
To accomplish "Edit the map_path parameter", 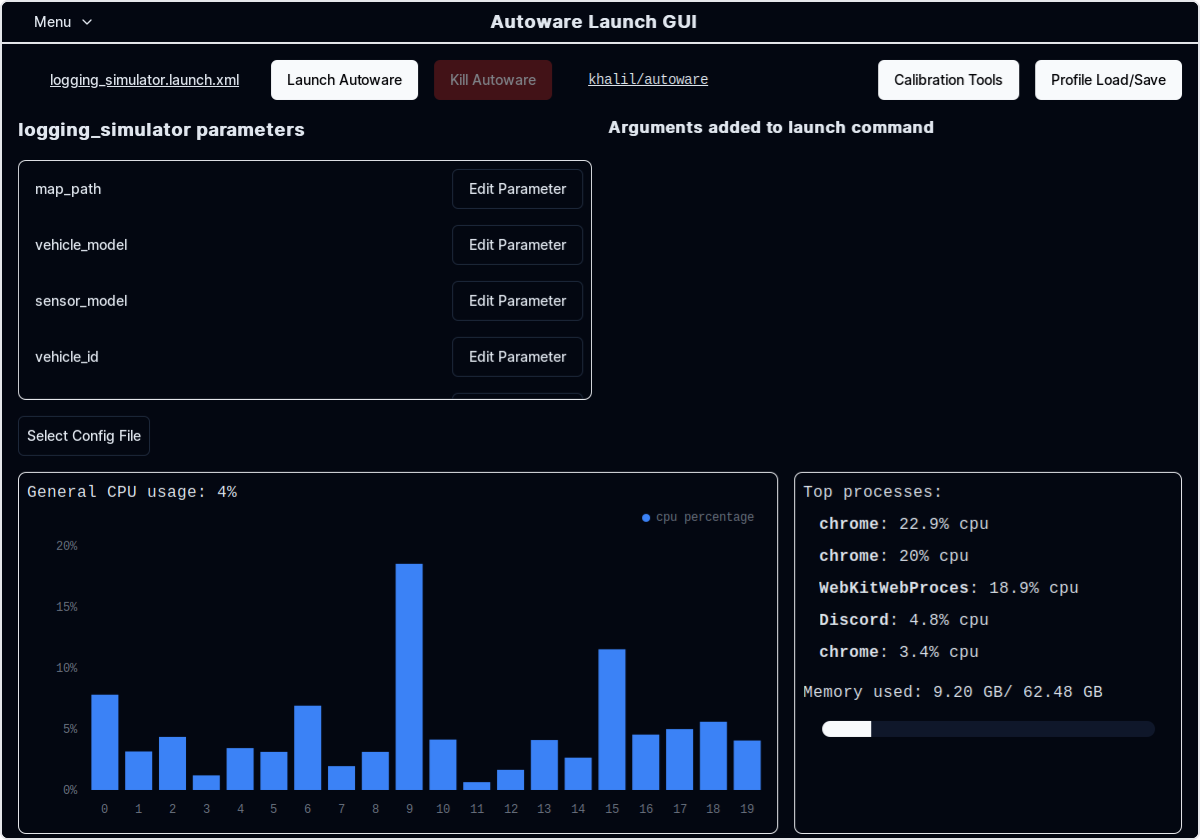I will (517, 189).
